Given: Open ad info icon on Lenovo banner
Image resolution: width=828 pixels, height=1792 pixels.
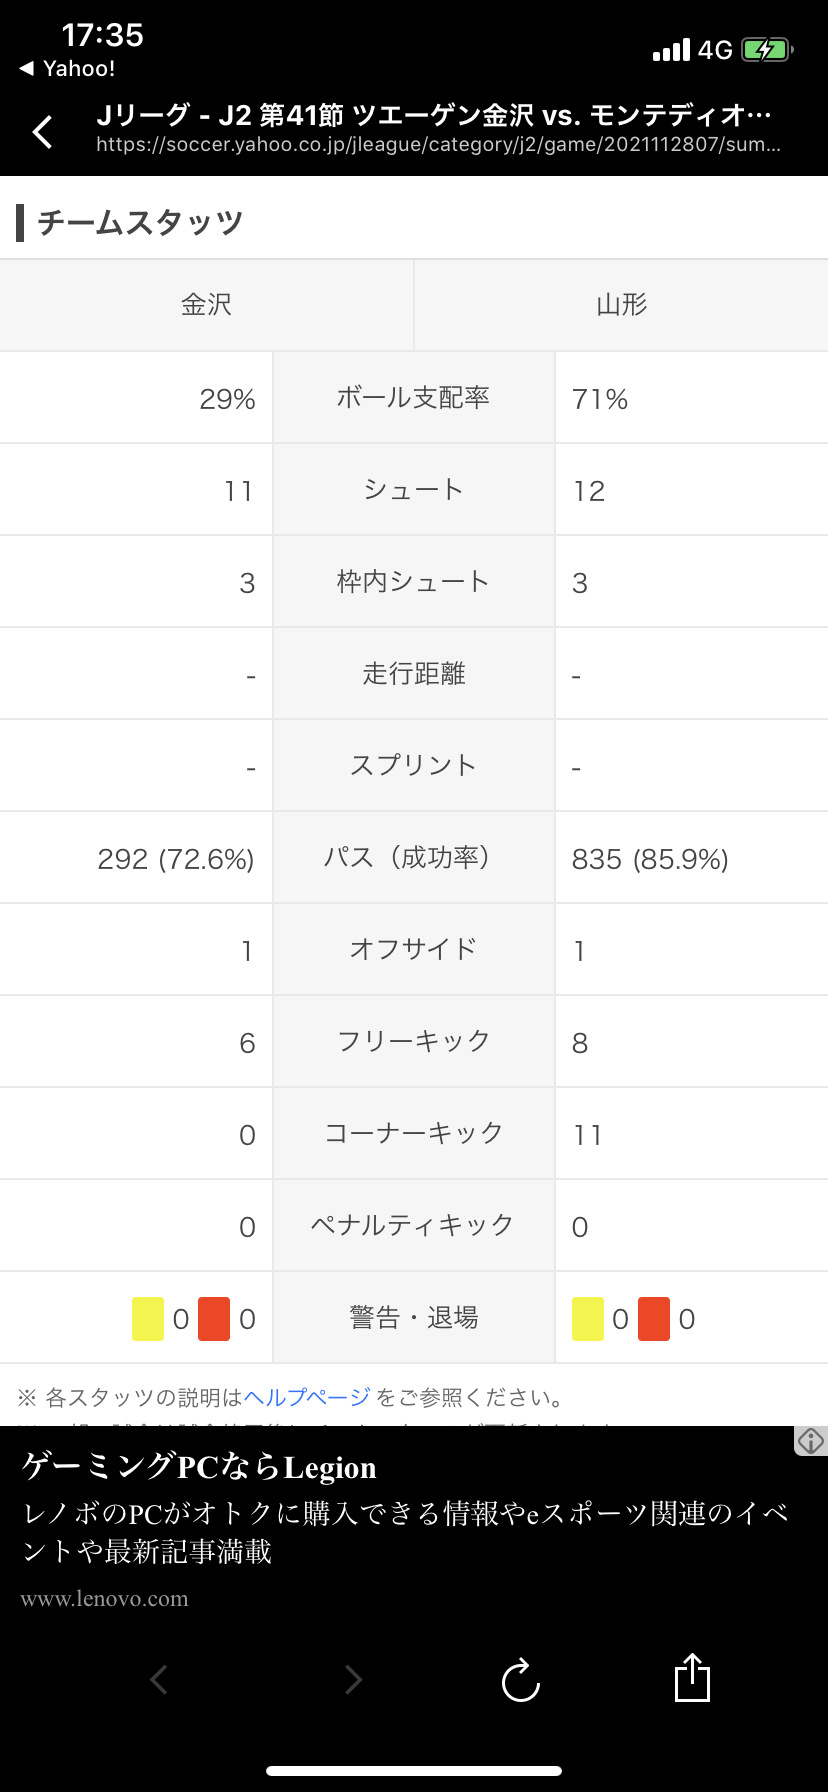Looking at the screenshot, I should [x=810, y=1441].
